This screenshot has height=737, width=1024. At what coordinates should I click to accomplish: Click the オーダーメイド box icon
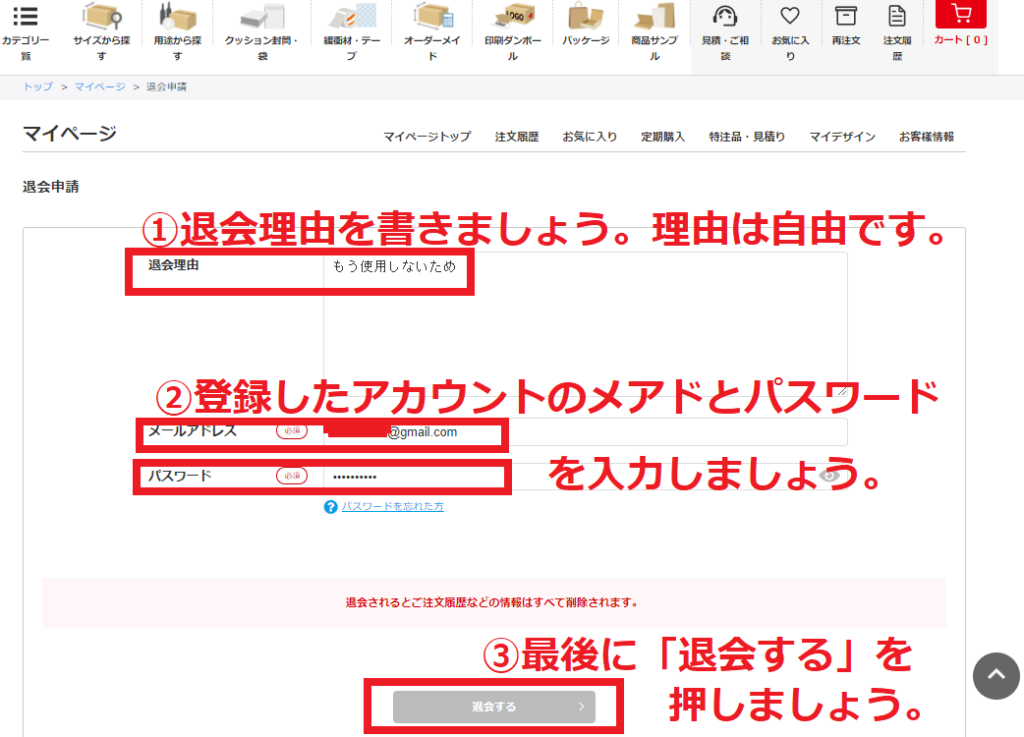[x=433, y=17]
